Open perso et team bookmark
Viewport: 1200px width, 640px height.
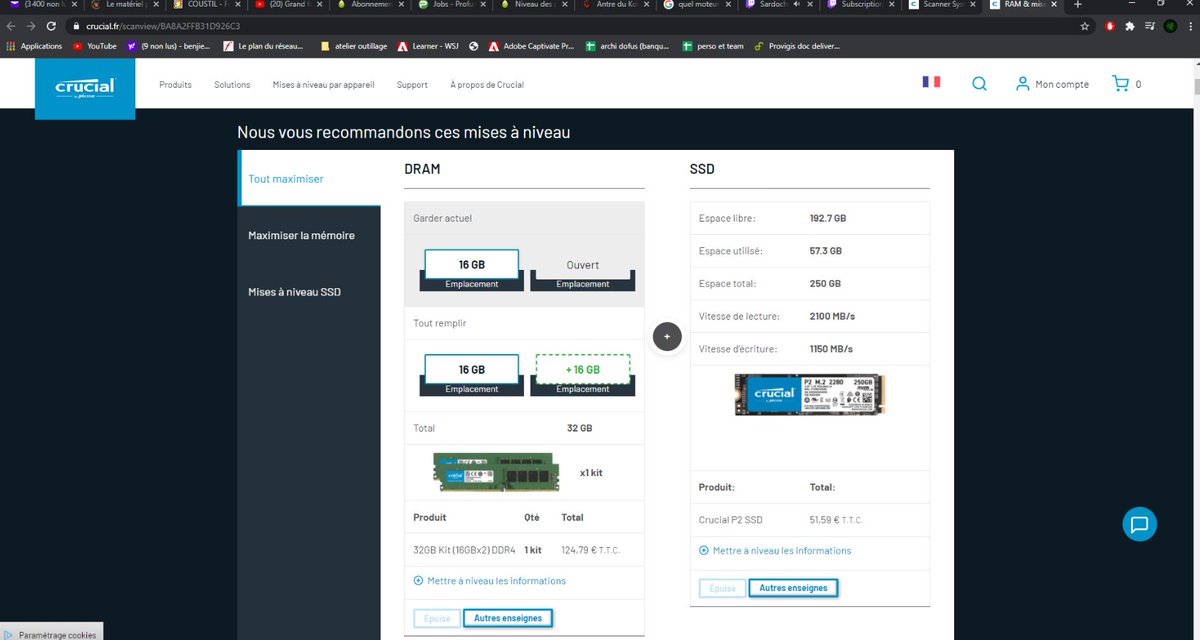[x=714, y=46]
